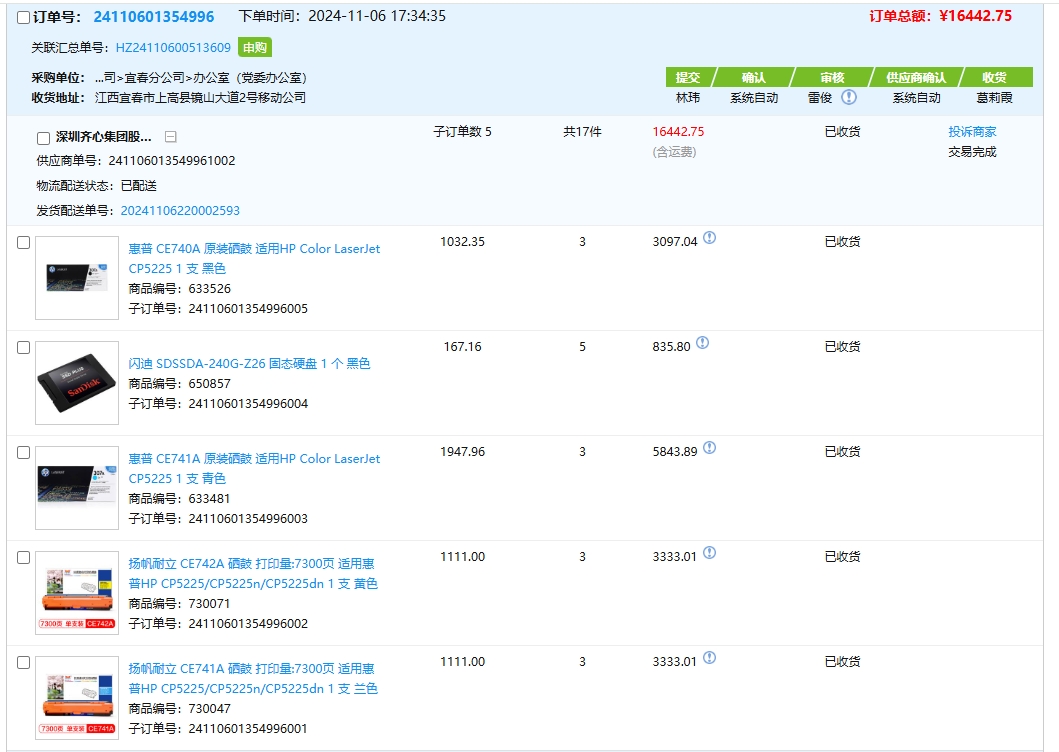Image resolution: width=1059 pixels, height=752 pixels.
Task: Tick the 闪迪 固态硬盘 item checkbox
Action: coord(24,347)
